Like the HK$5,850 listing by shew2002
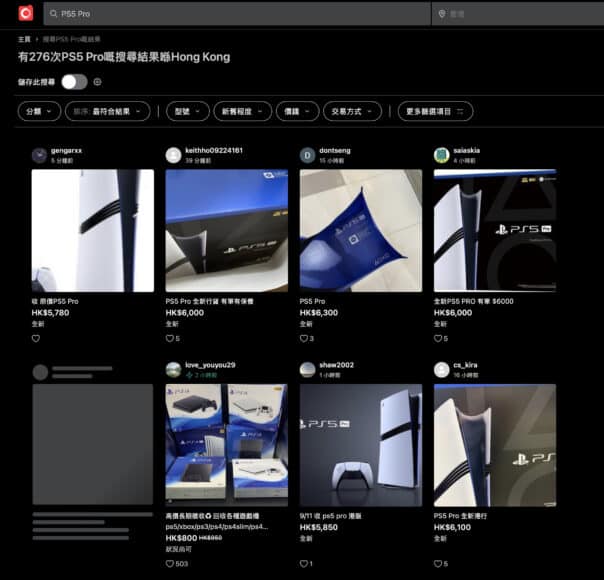 [304, 564]
